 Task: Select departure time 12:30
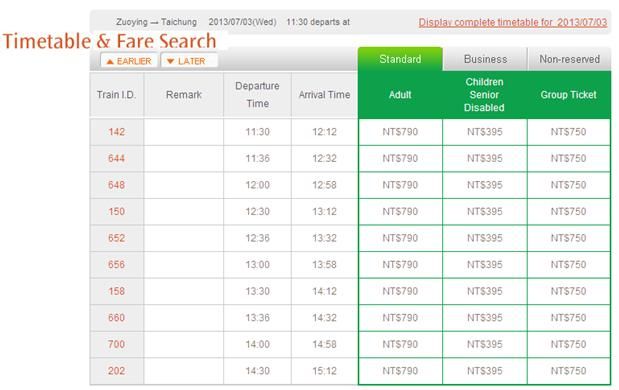[257, 212]
